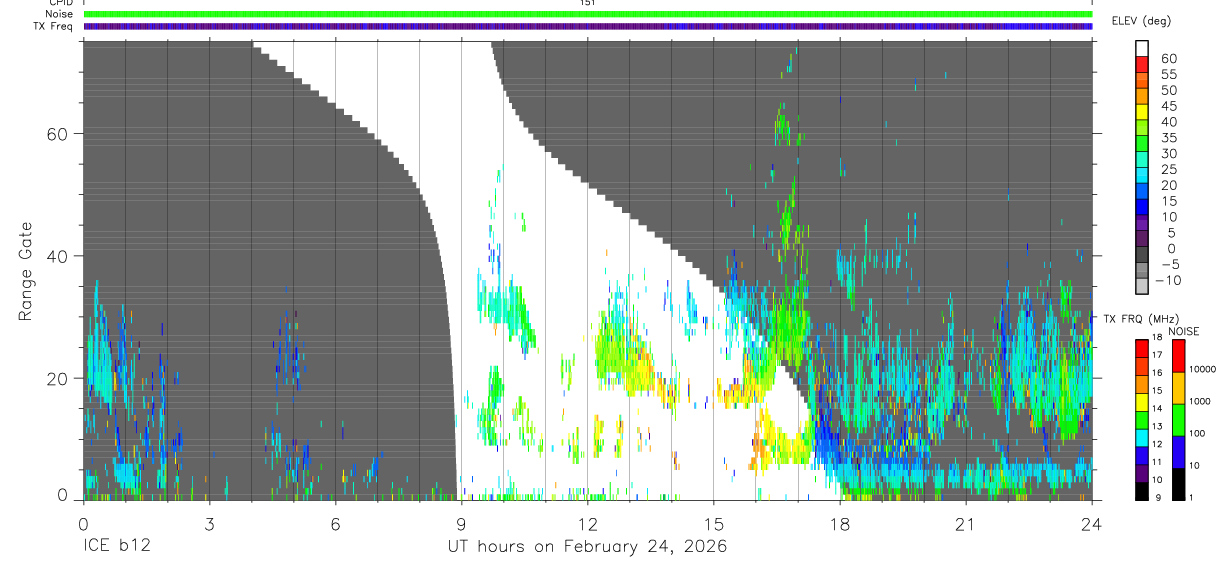Click x-axis tick label '9'

coord(461,525)
